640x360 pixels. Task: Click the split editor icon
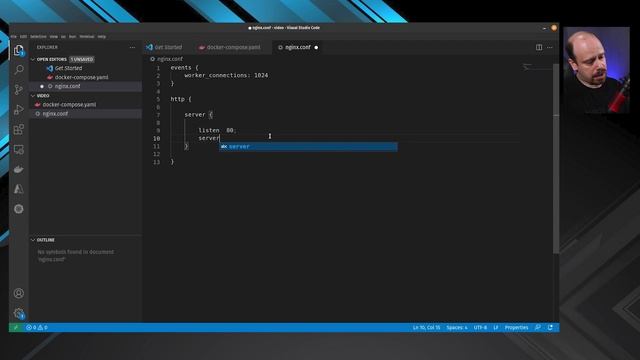[x=539, y=47]
